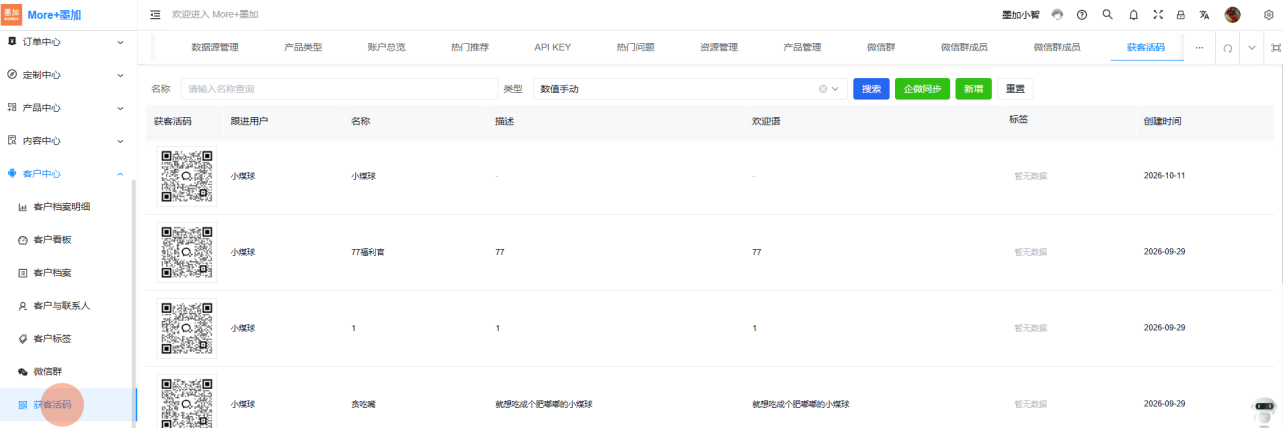The image size is (1283, 428).
Task: Switch to the 产品管理 tab
Action: coord(802,47)
